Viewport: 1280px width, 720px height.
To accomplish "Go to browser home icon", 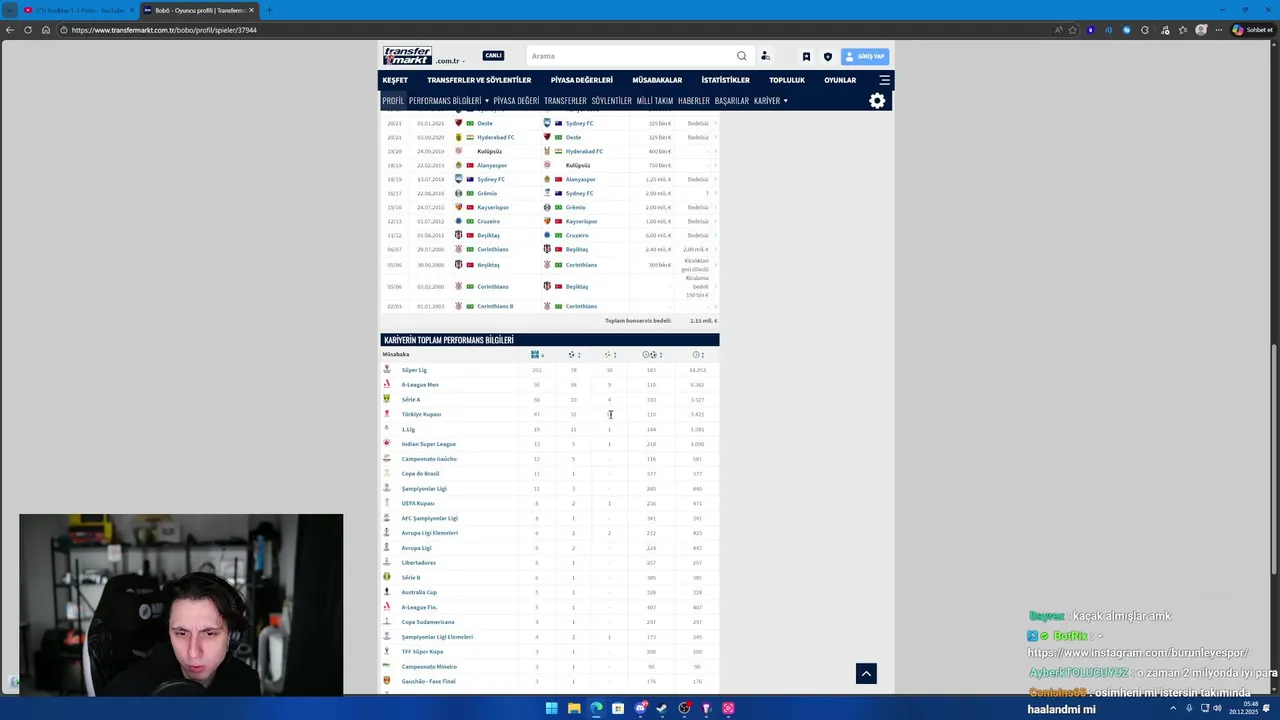I will pos(46,30).
